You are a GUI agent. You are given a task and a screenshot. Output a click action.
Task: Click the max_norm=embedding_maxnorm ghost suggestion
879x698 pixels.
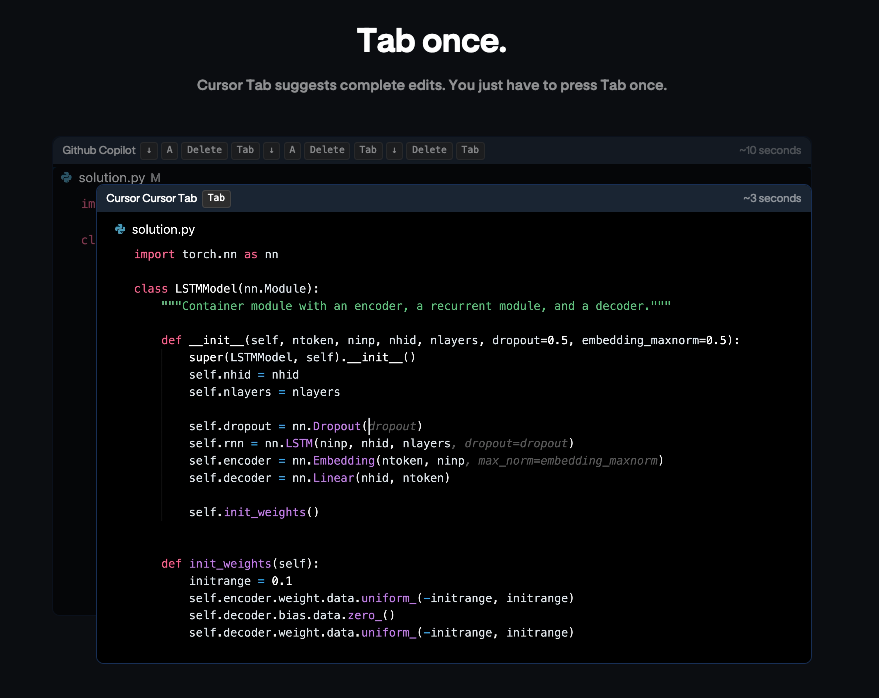coord(568,461)
